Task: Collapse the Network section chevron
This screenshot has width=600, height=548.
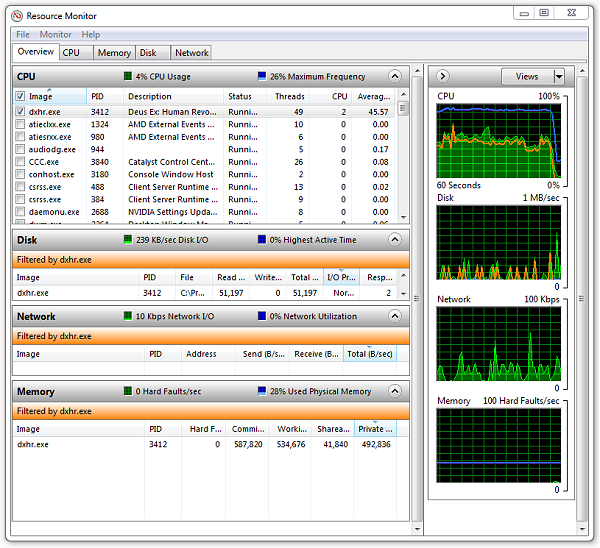Action: coord(395,316)
